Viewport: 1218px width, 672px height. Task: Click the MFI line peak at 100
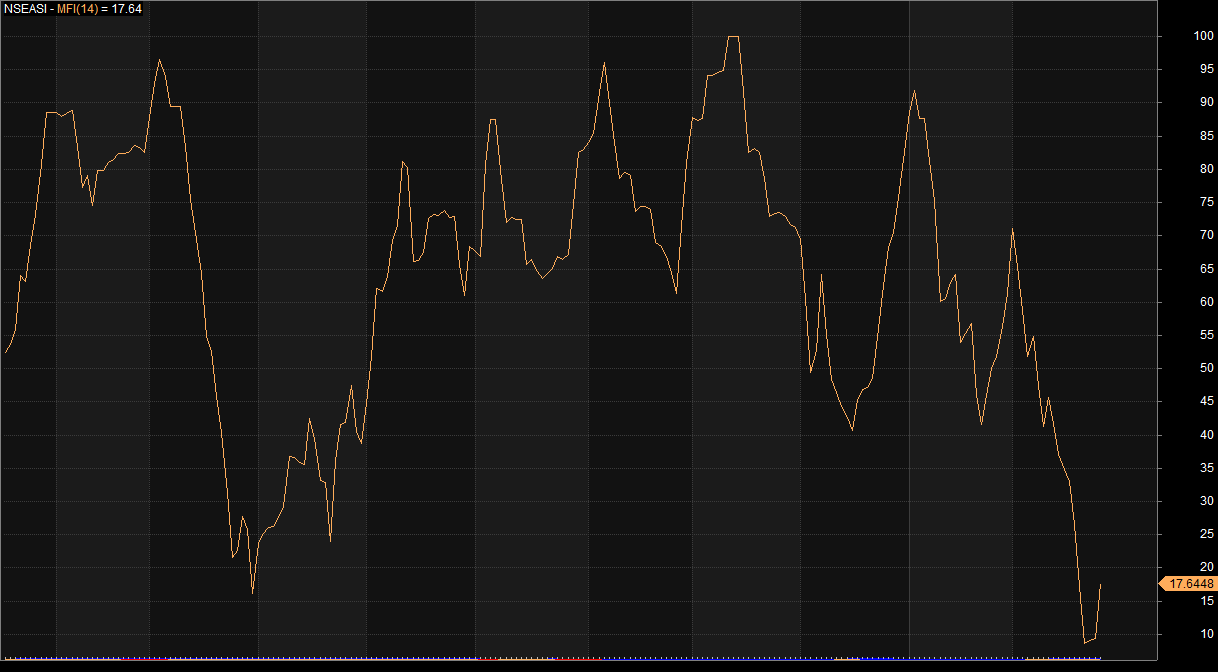pyautogui.click(x=733, y=37)
